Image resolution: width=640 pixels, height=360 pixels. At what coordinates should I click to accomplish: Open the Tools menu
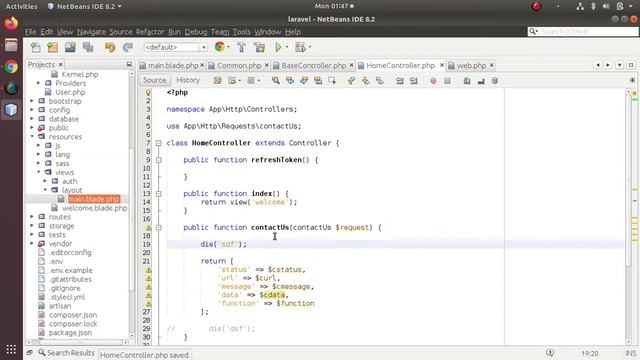[x=242, y=32]
